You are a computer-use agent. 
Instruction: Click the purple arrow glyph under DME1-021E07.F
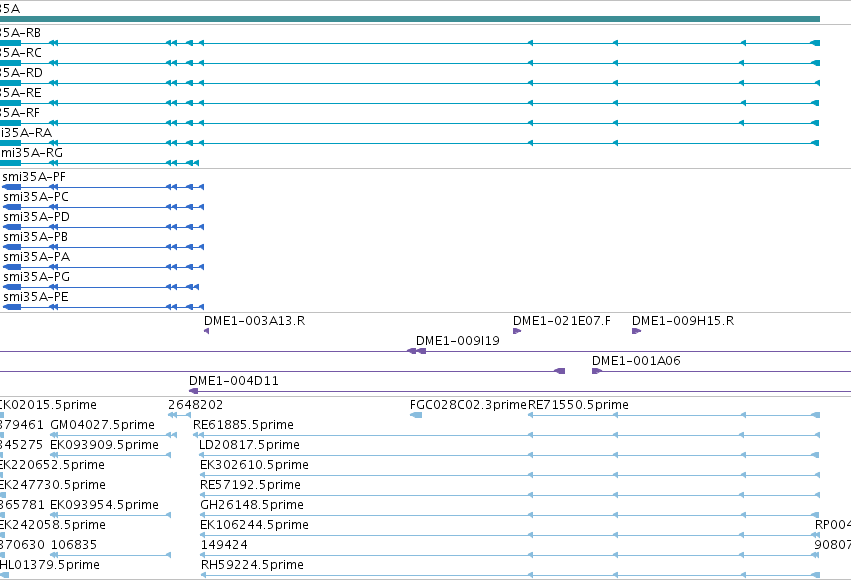(x=517, y=331)
